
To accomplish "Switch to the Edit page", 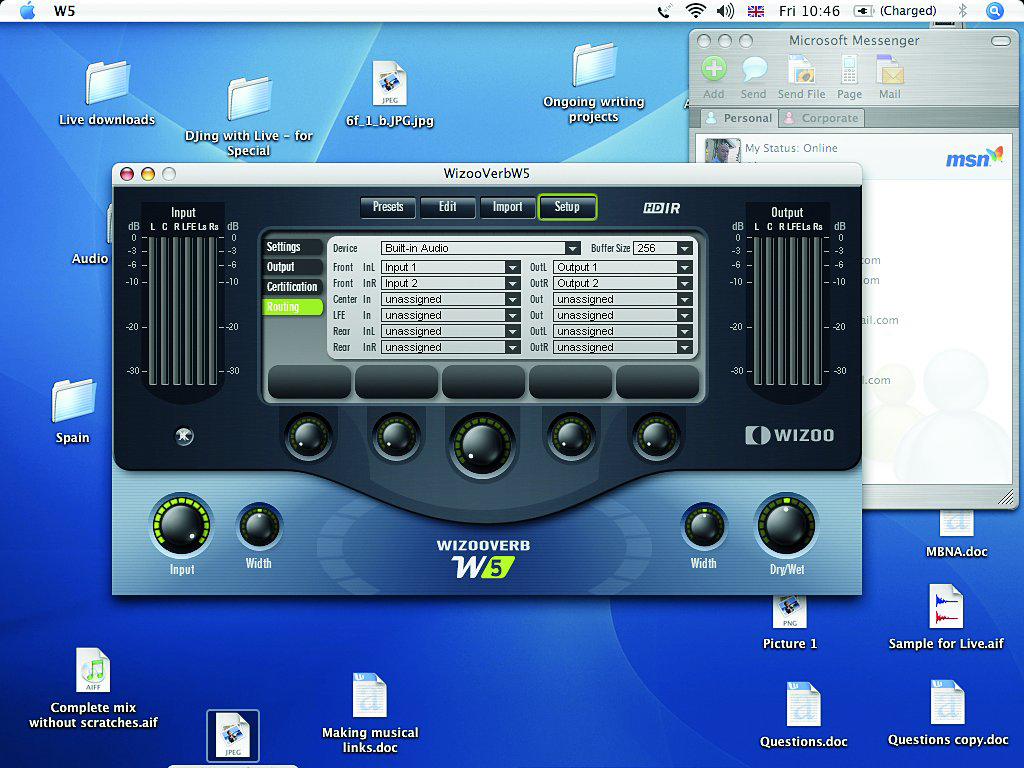I will click(447, 207).
